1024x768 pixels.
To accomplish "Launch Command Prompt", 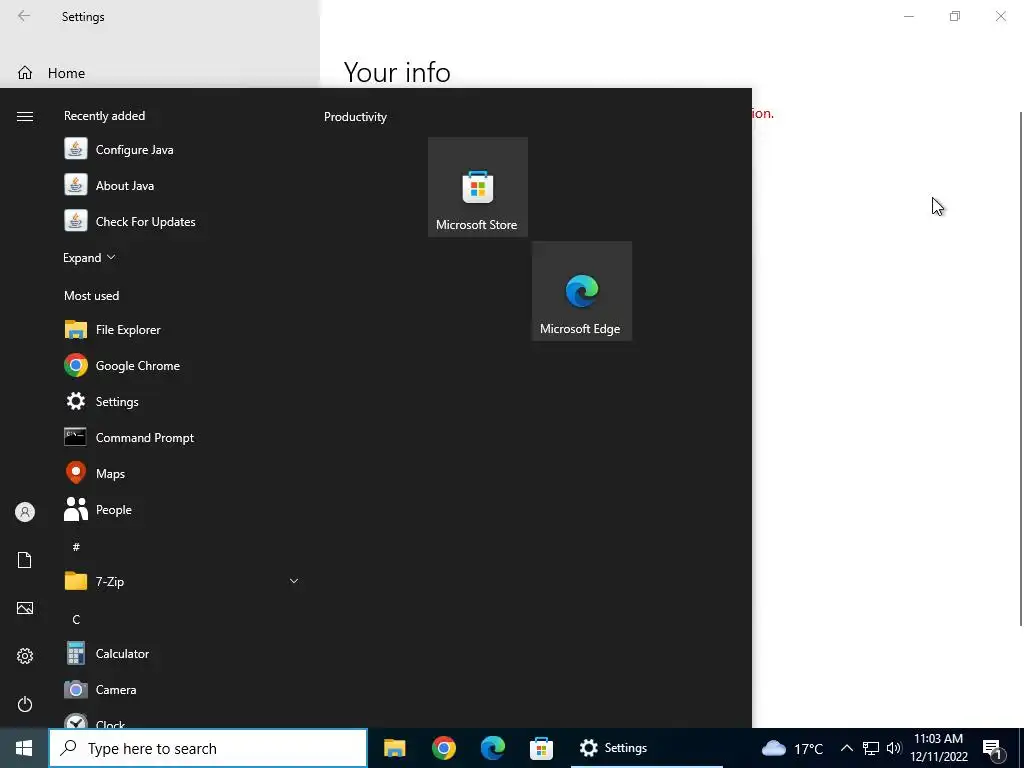I will coord(183,438).
